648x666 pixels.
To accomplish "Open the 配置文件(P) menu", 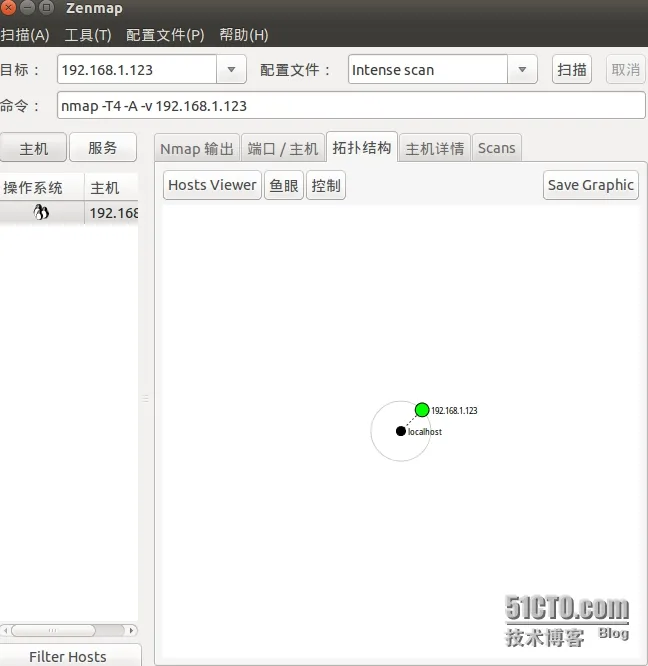I will coord(165,35).
